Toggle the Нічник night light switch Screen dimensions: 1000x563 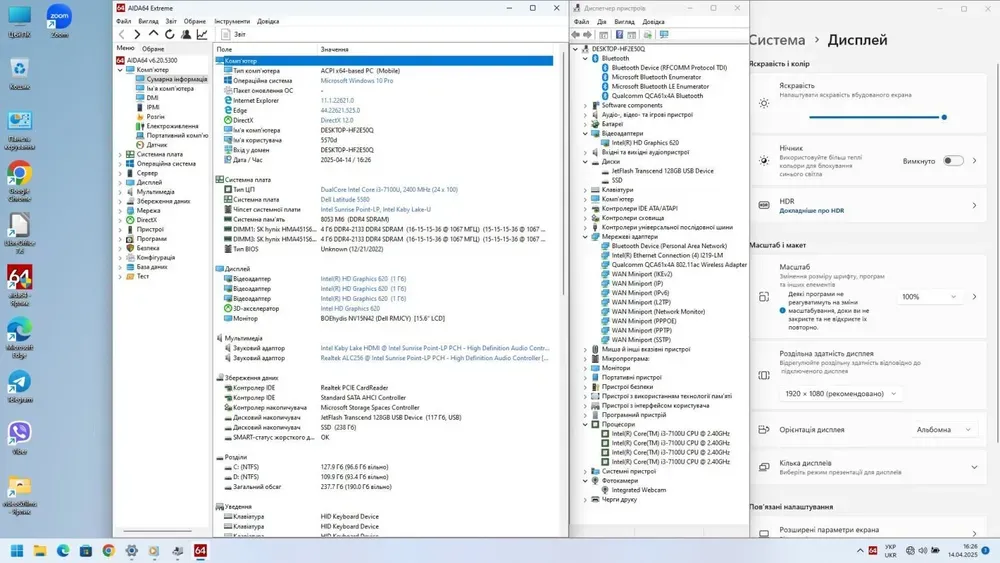[x=953, y=161]
